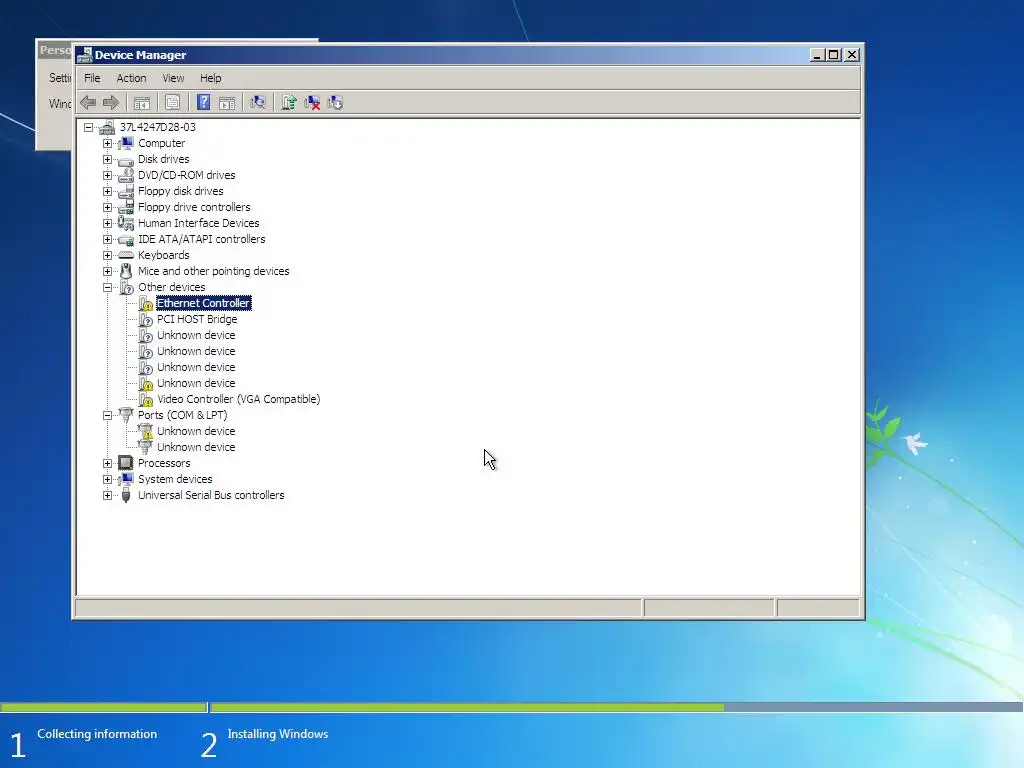Screen dimensions: 1024x768
Task: Toggle Show/Hide Action Pane toolbar icon
Action: [227, 103]
